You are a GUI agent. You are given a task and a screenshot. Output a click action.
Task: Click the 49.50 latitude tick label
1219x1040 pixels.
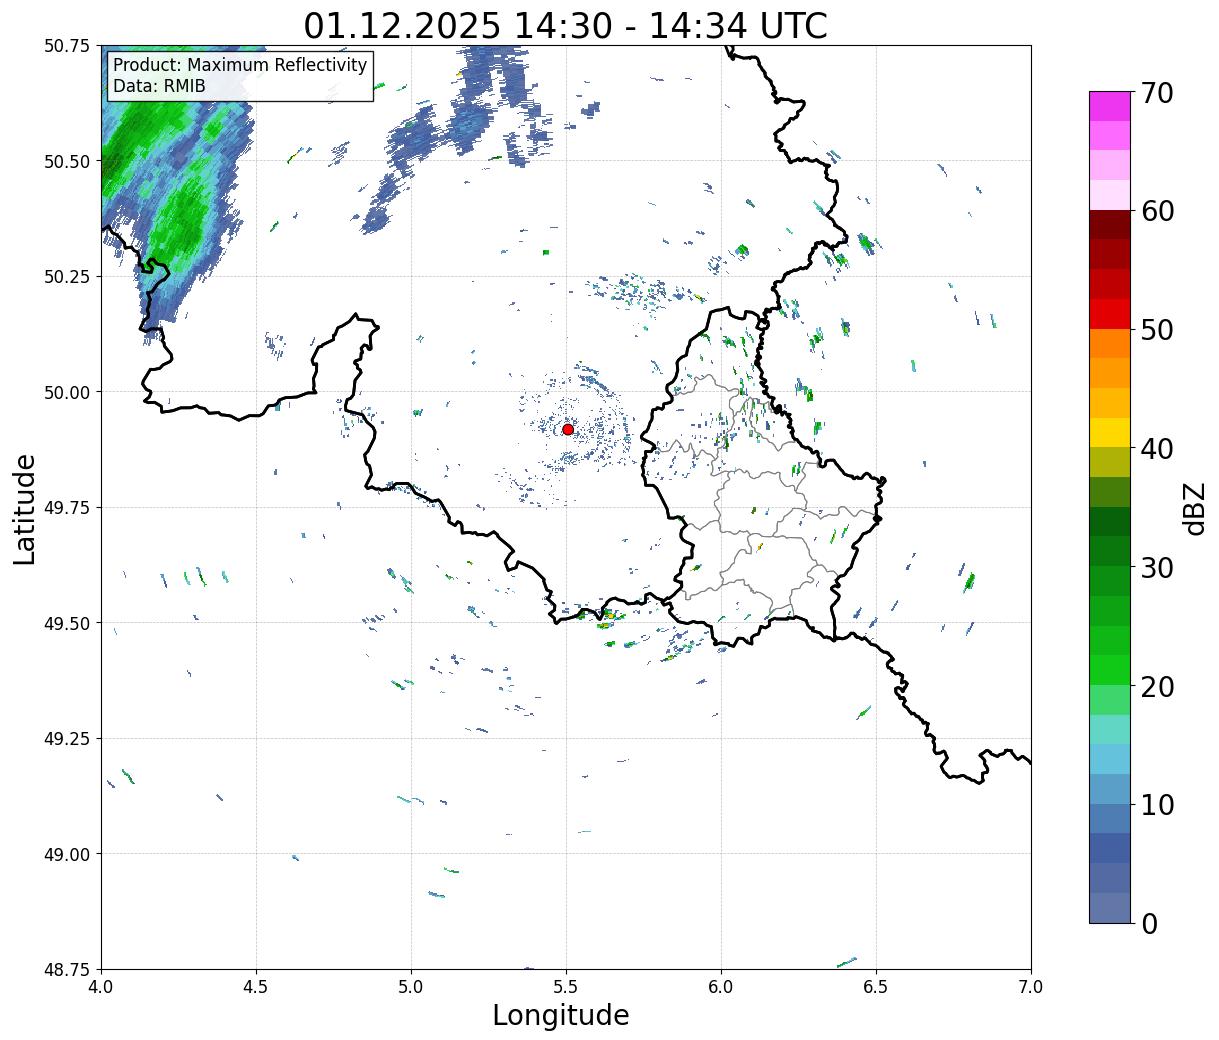67,623
